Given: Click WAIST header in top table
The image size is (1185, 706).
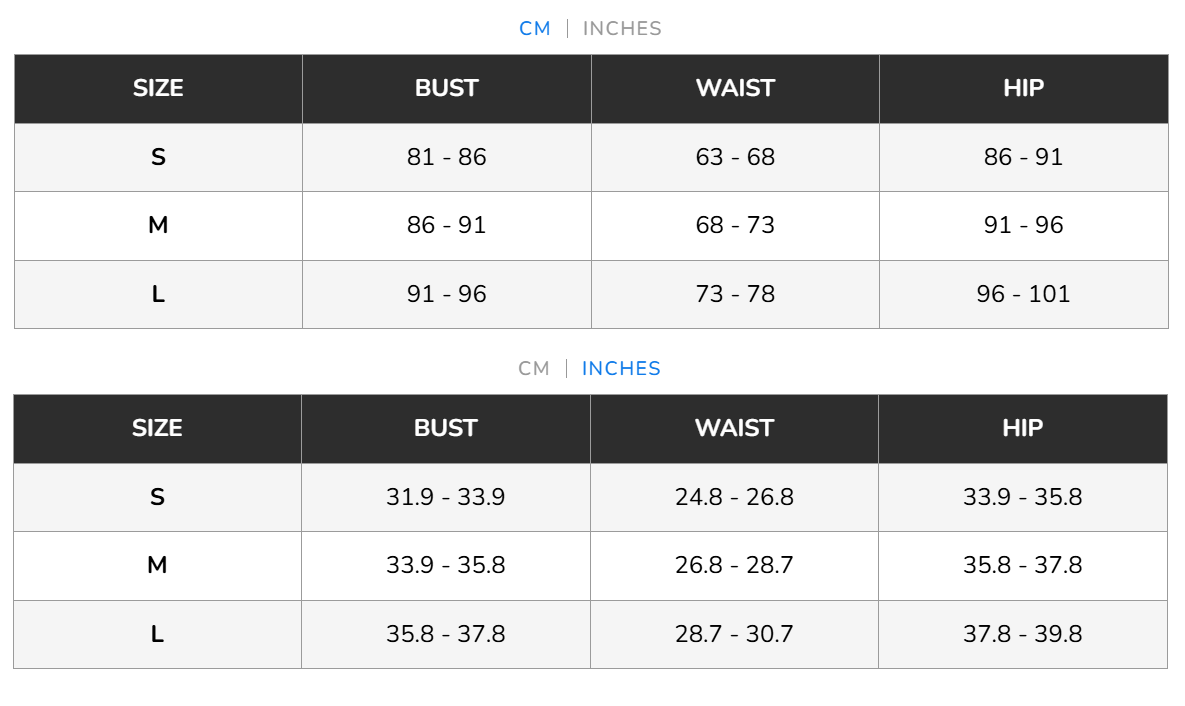Looking at the screenshot, I should click(735, 88).
